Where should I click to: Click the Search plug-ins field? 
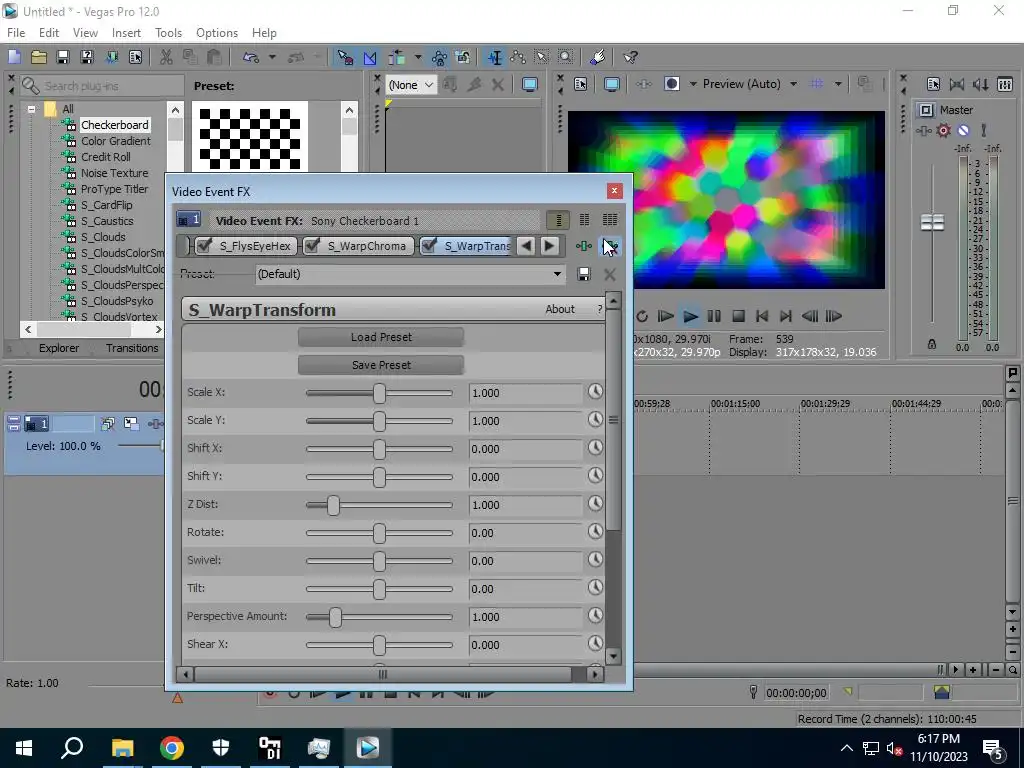click(x=102, y=86)
